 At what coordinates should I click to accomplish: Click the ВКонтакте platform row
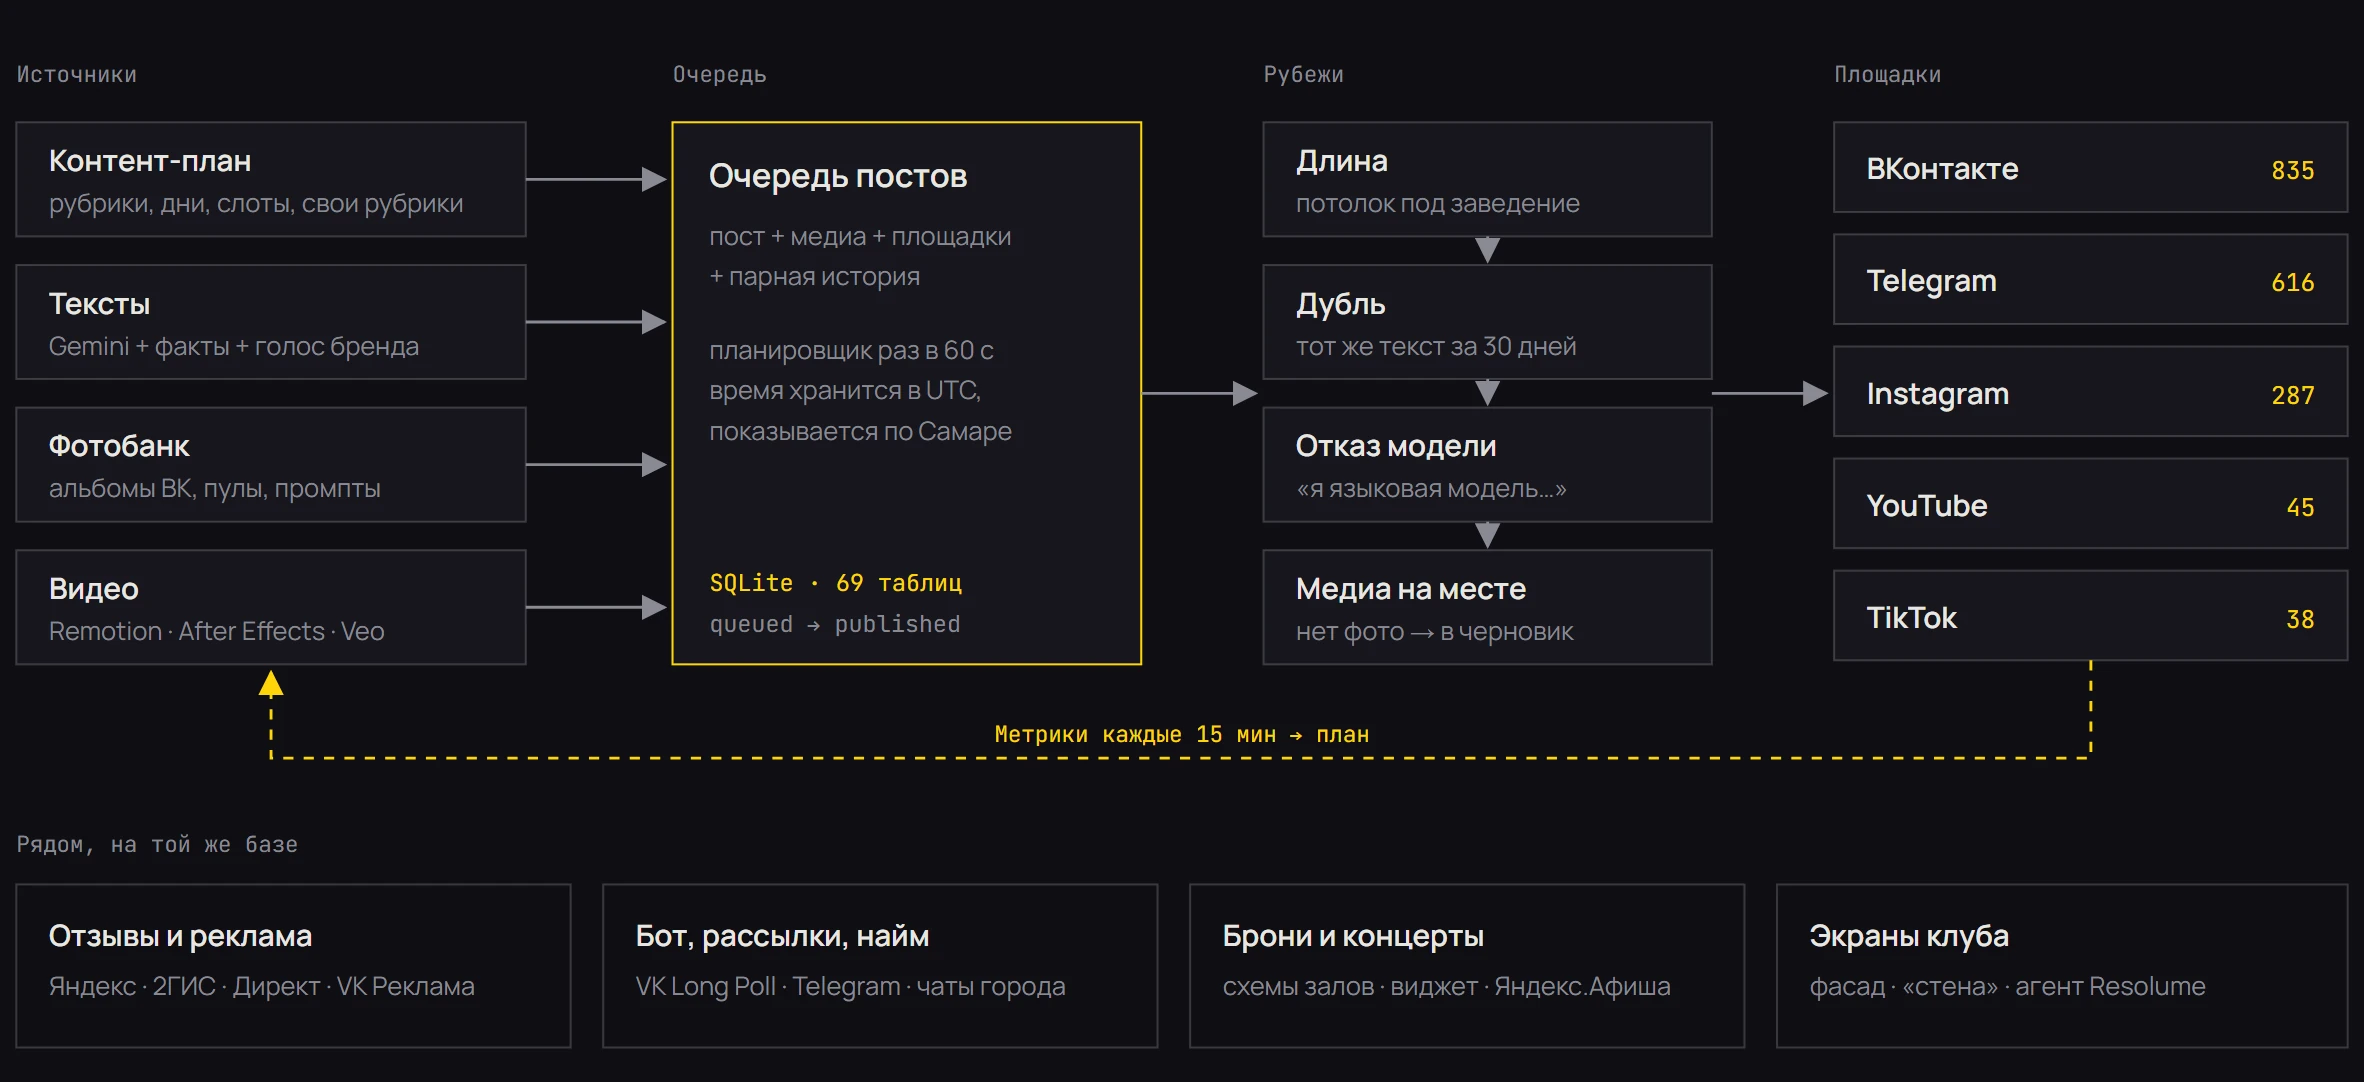(x=2090, y=168)
